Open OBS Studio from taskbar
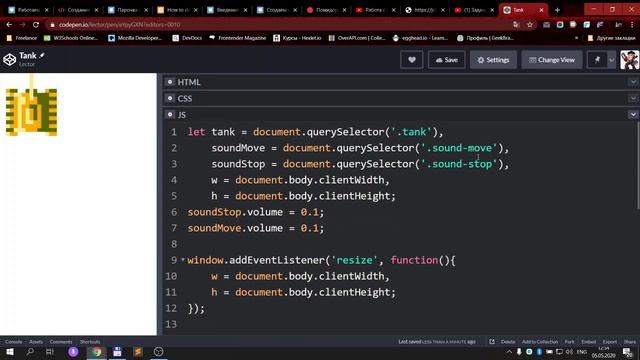This screenshot has height=360, width=640. click(x=158, y=352)
